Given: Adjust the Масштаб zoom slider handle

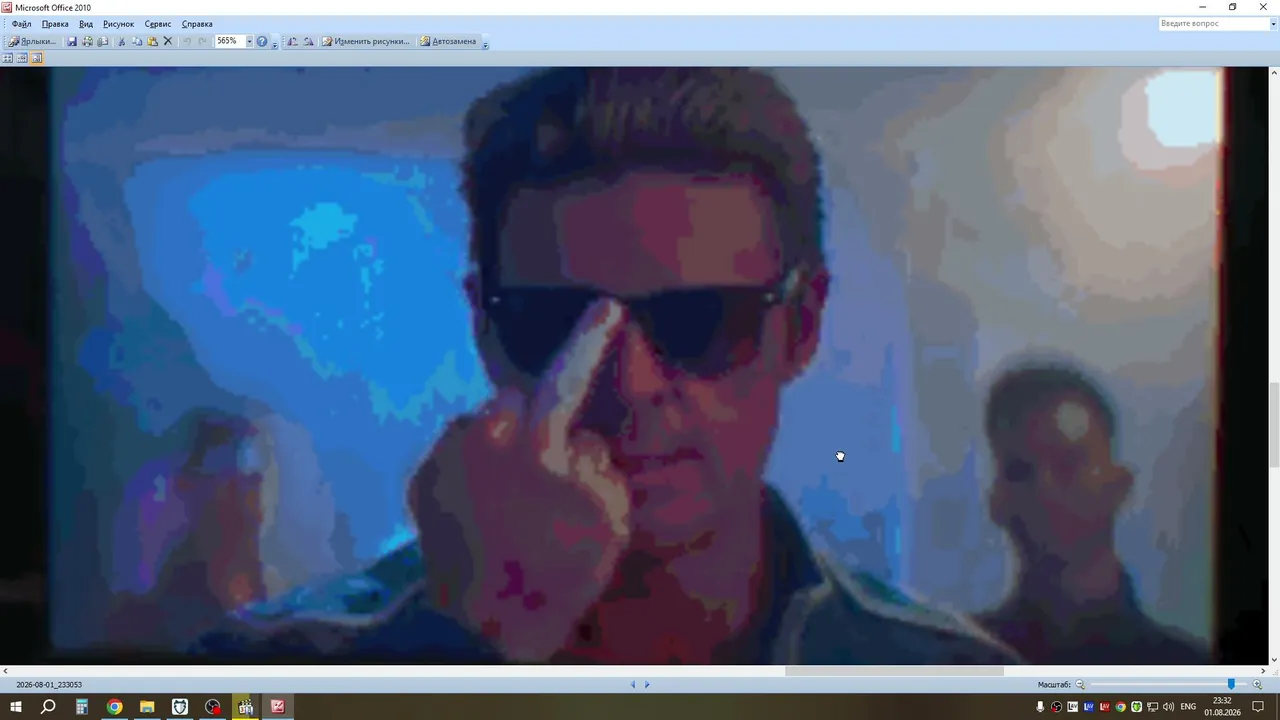Looking at the screenshot, I should pyautogui.click(x=1231, y=684).
